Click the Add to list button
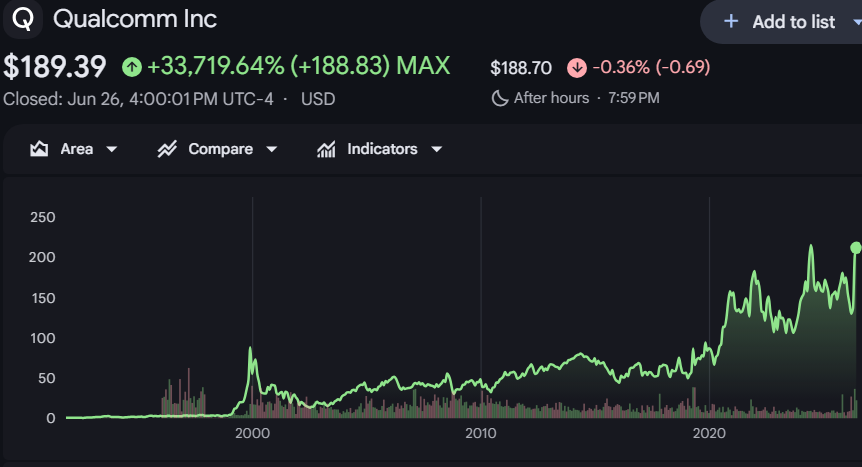862x467 pixels. tap(781, 22)
